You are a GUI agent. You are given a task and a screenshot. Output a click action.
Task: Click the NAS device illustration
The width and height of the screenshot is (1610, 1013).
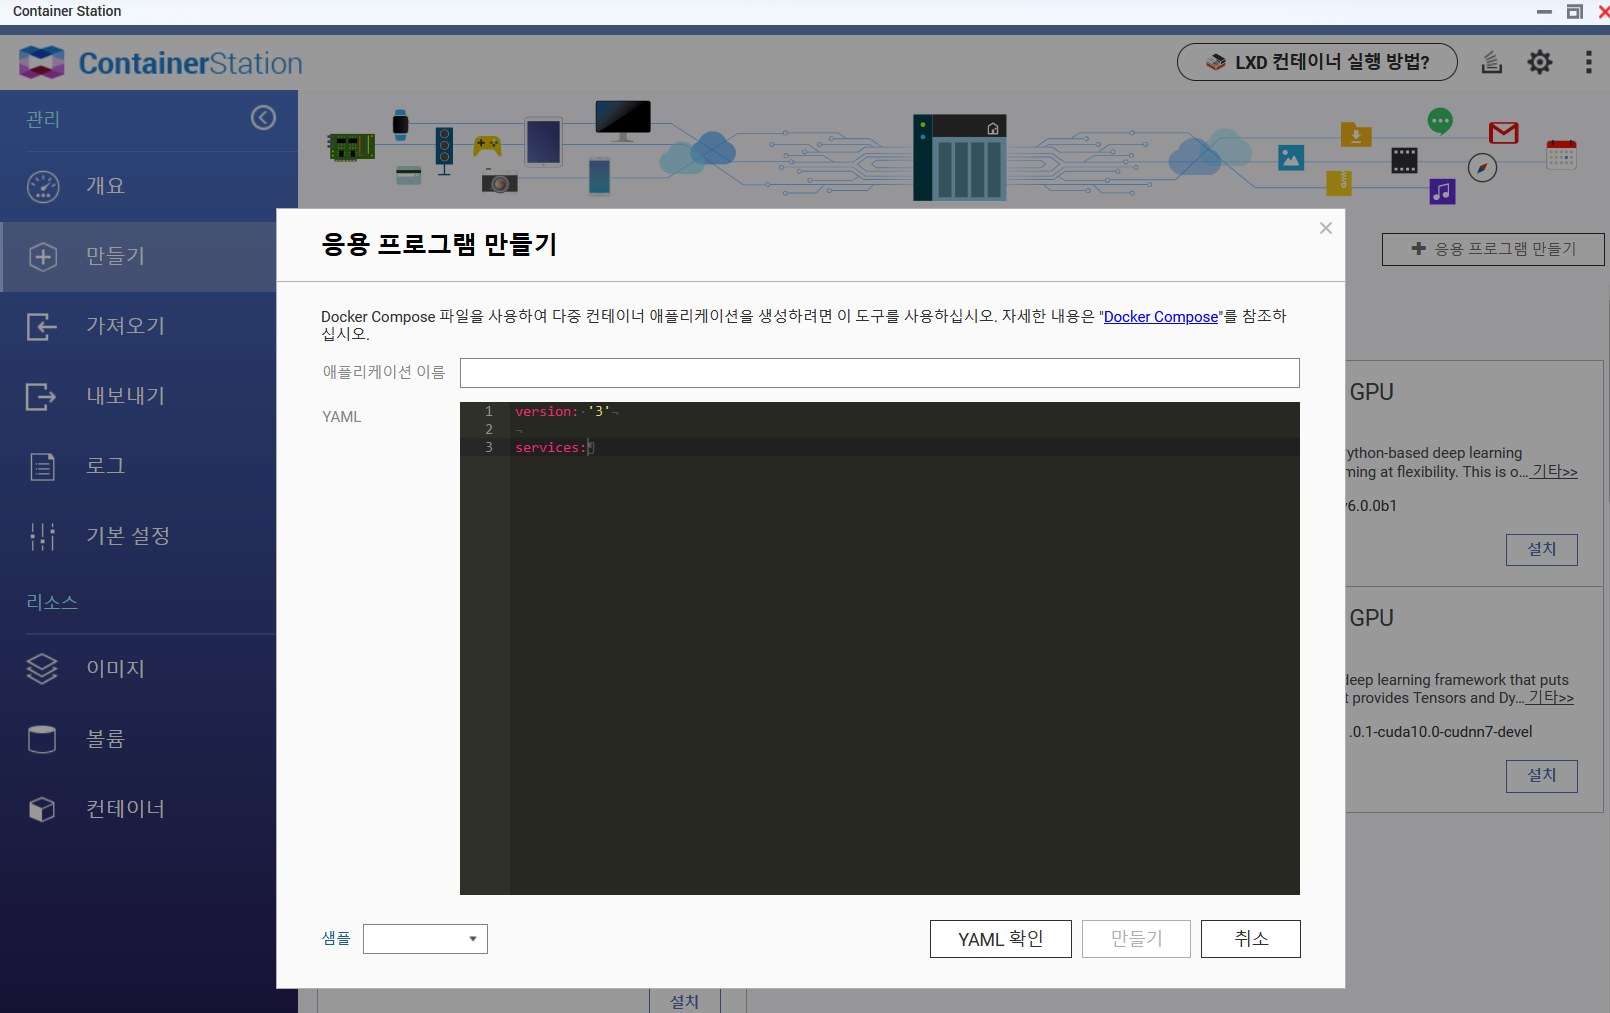tap(960, 157)
